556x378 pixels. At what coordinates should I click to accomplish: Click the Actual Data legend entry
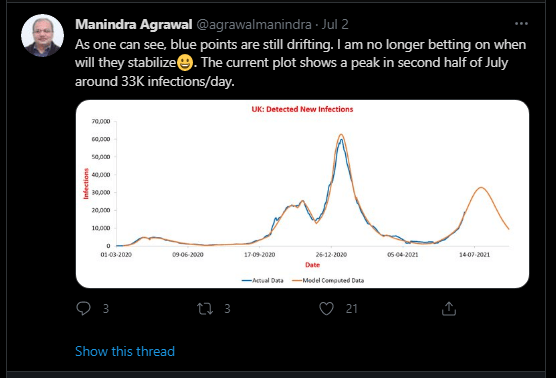click(x=263, y=280)
